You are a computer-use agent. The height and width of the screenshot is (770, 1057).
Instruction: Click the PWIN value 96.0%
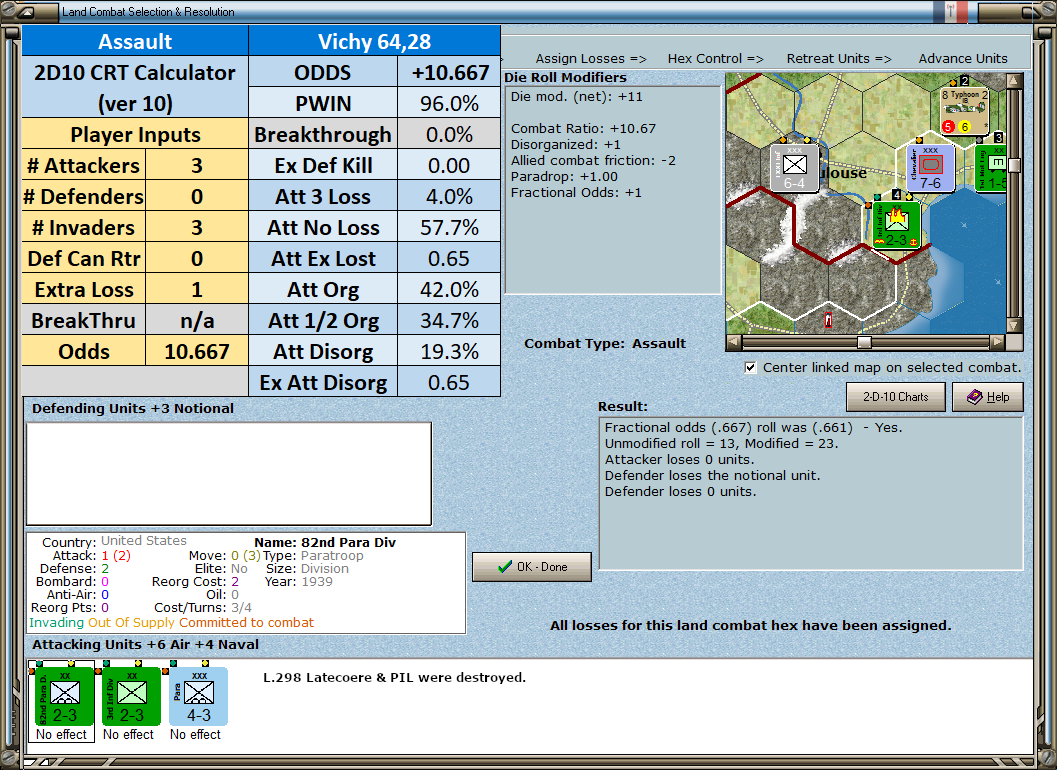[x=449, y=104]
